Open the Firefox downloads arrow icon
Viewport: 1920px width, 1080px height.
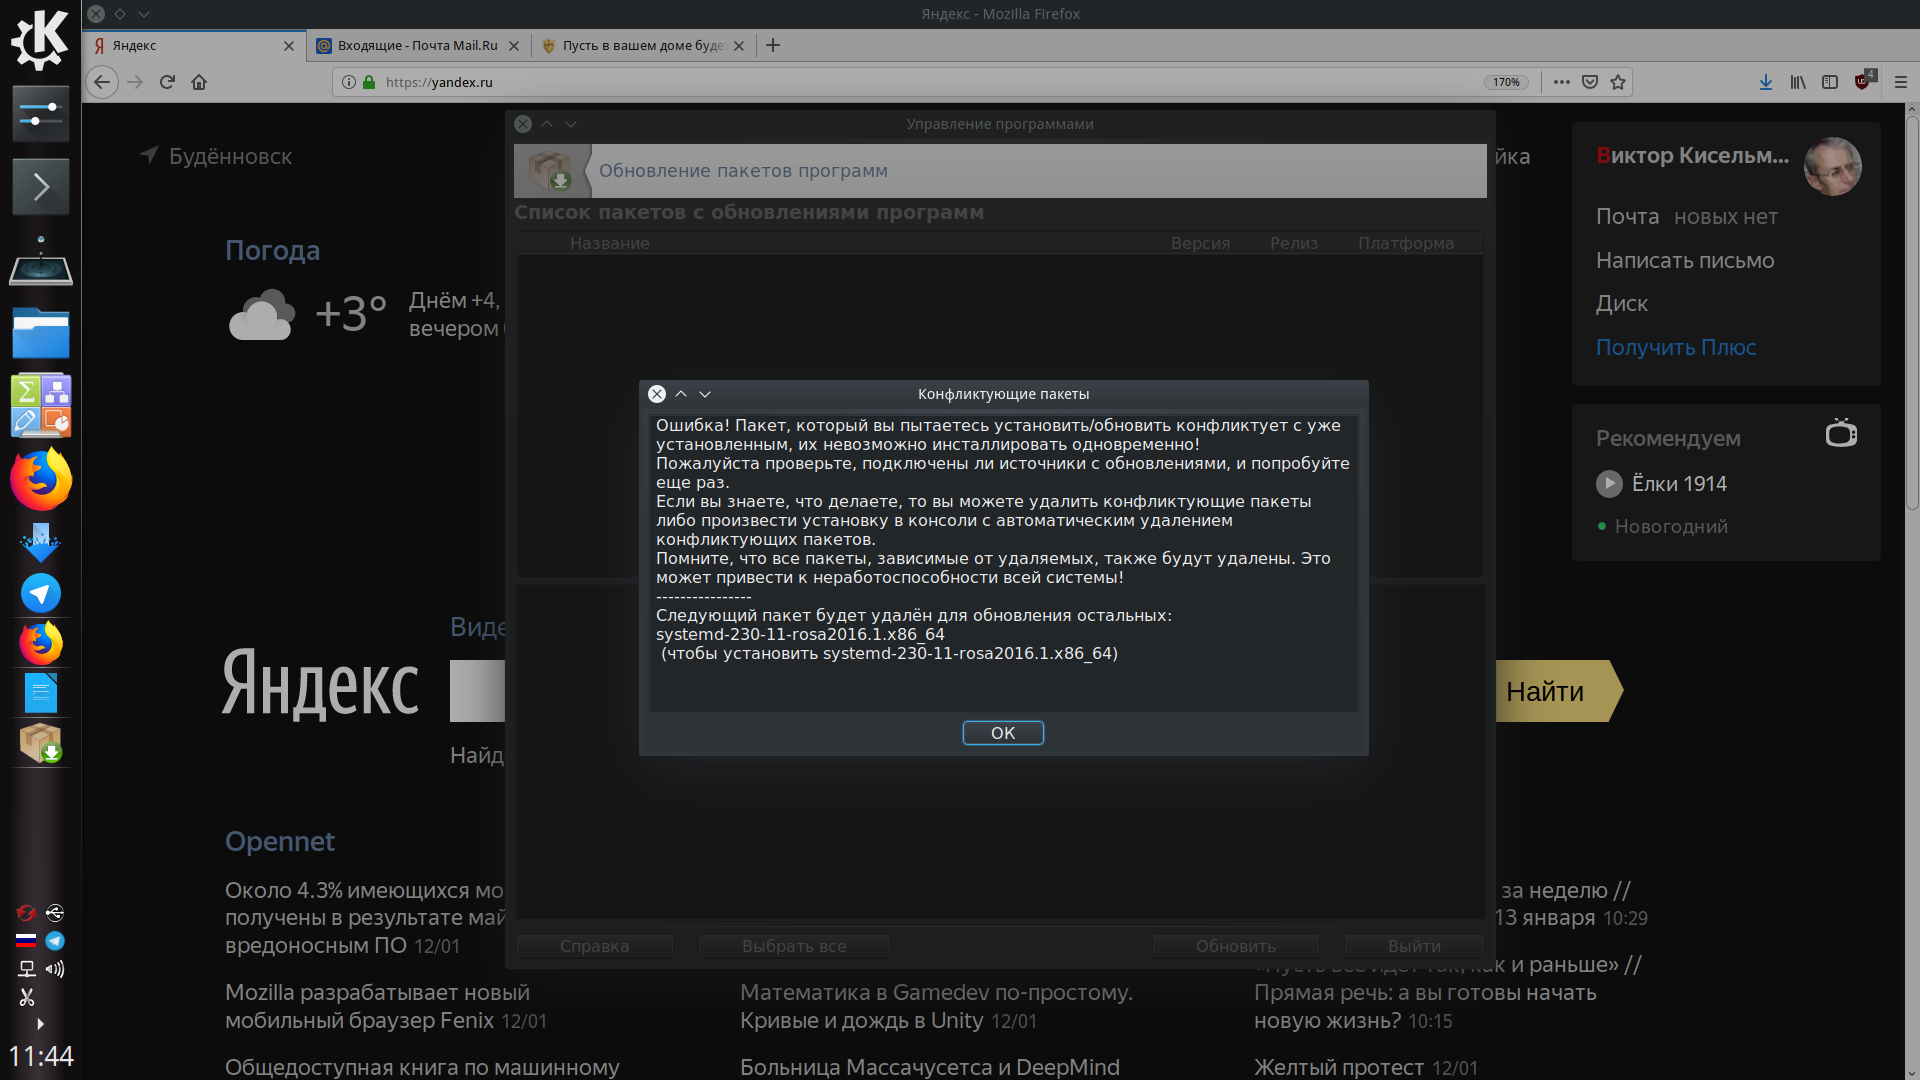pyautogui.click(x=1766, y=82)
